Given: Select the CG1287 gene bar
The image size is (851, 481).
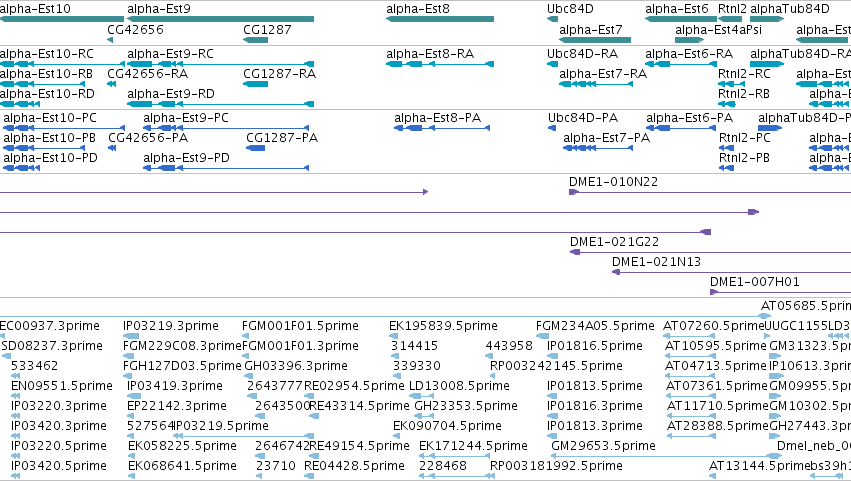Looking at the screenshot, I should pyautogui.click(x=255, y=40).
